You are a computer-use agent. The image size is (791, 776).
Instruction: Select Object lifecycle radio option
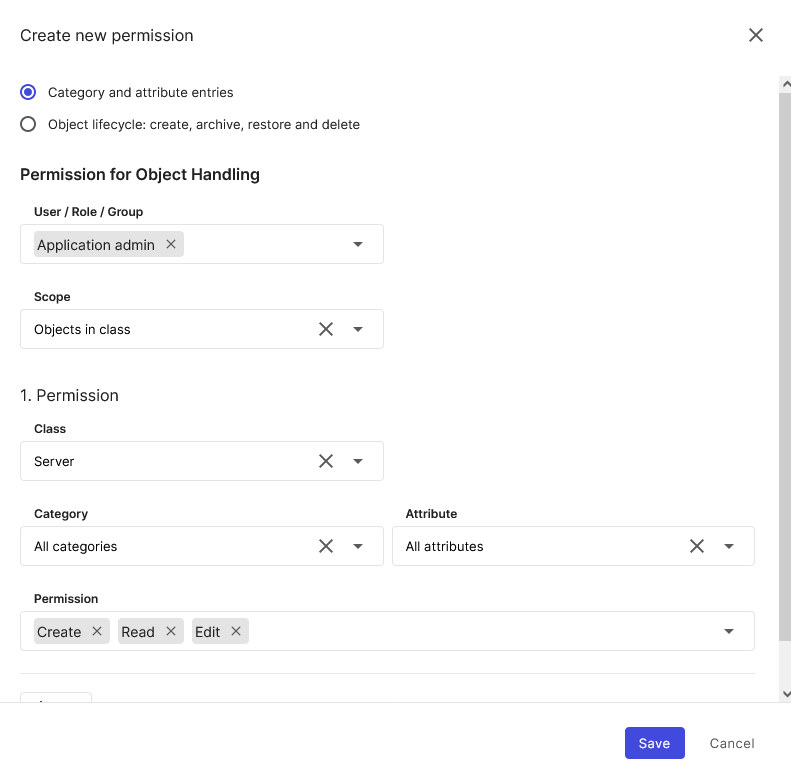(28, 125)
